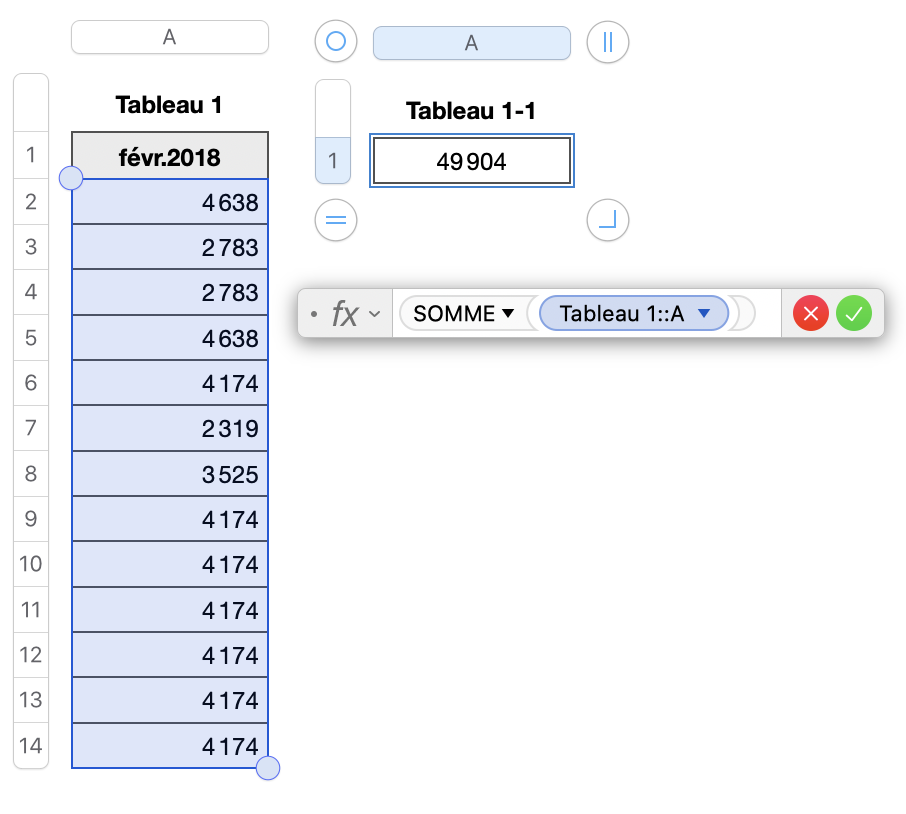906x814 pixels.
Task: Expand the chevron next to fx
Action: (375, 314)
